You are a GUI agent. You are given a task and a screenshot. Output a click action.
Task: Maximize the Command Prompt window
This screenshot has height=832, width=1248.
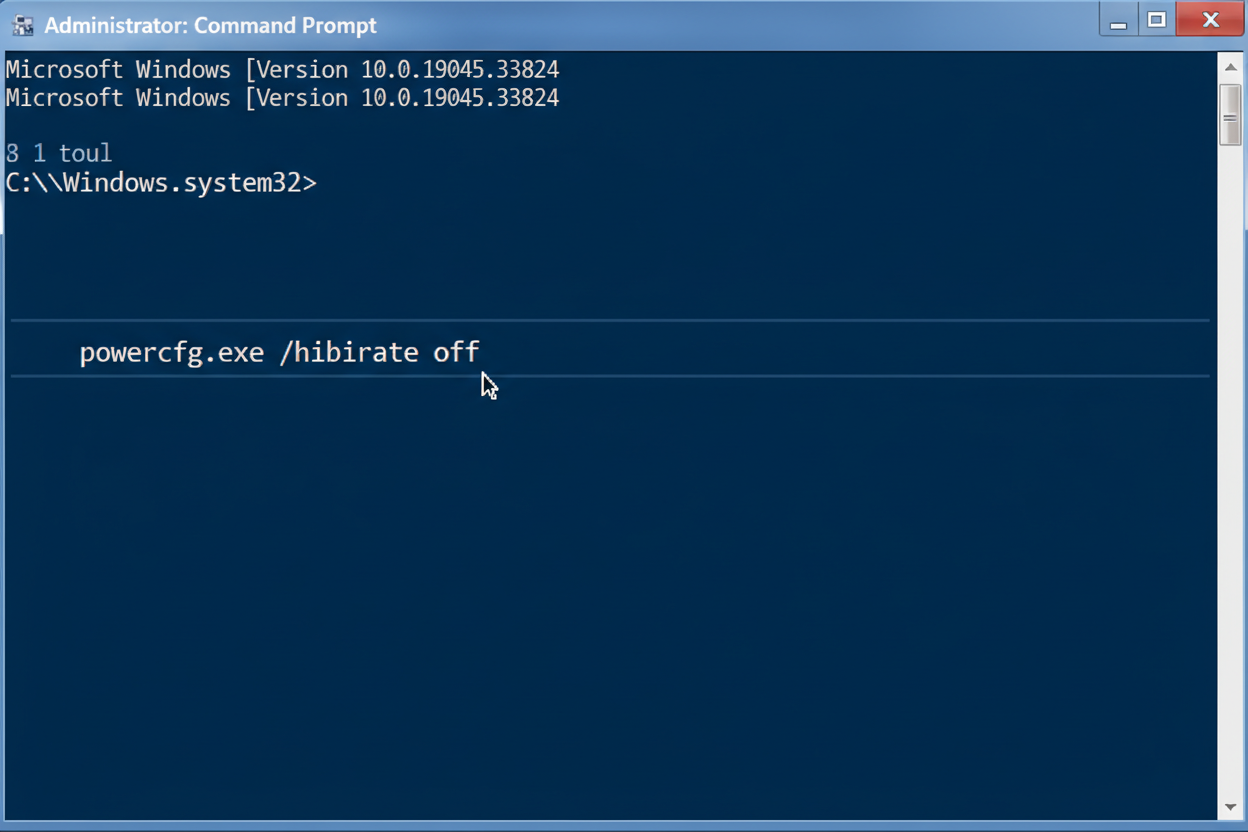point(1157,20)
